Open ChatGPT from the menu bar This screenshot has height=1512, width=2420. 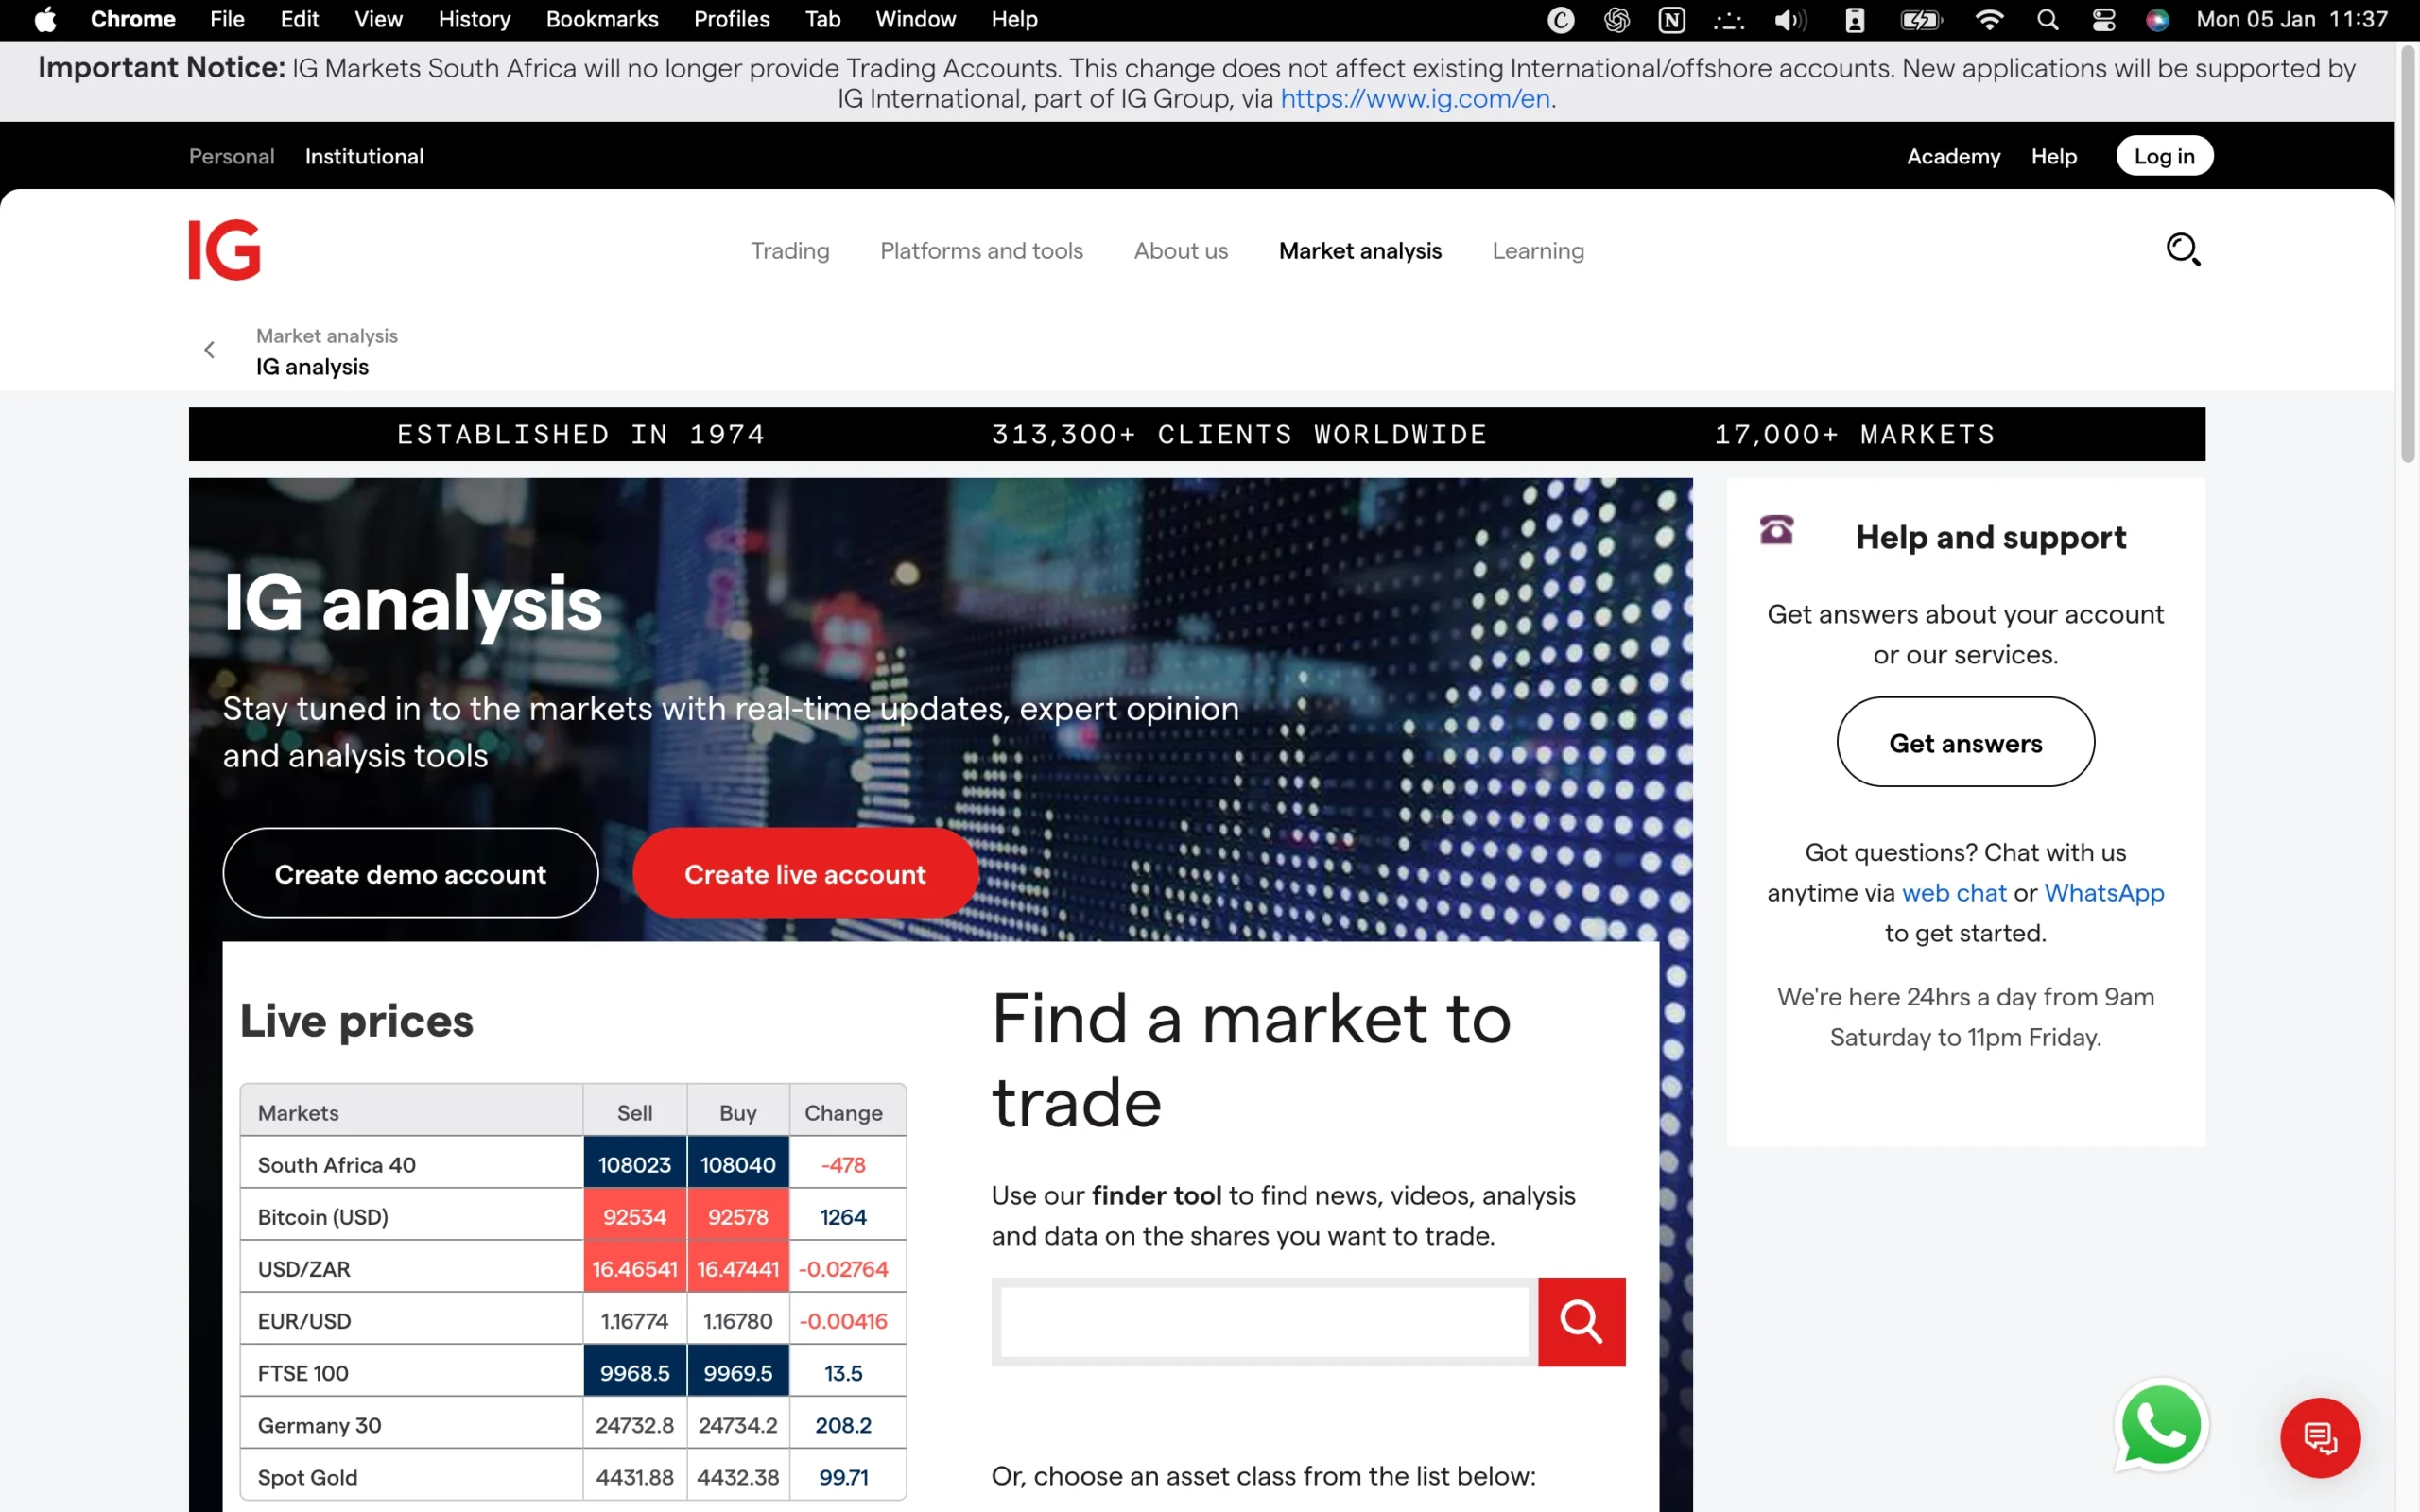[1617, 19]
